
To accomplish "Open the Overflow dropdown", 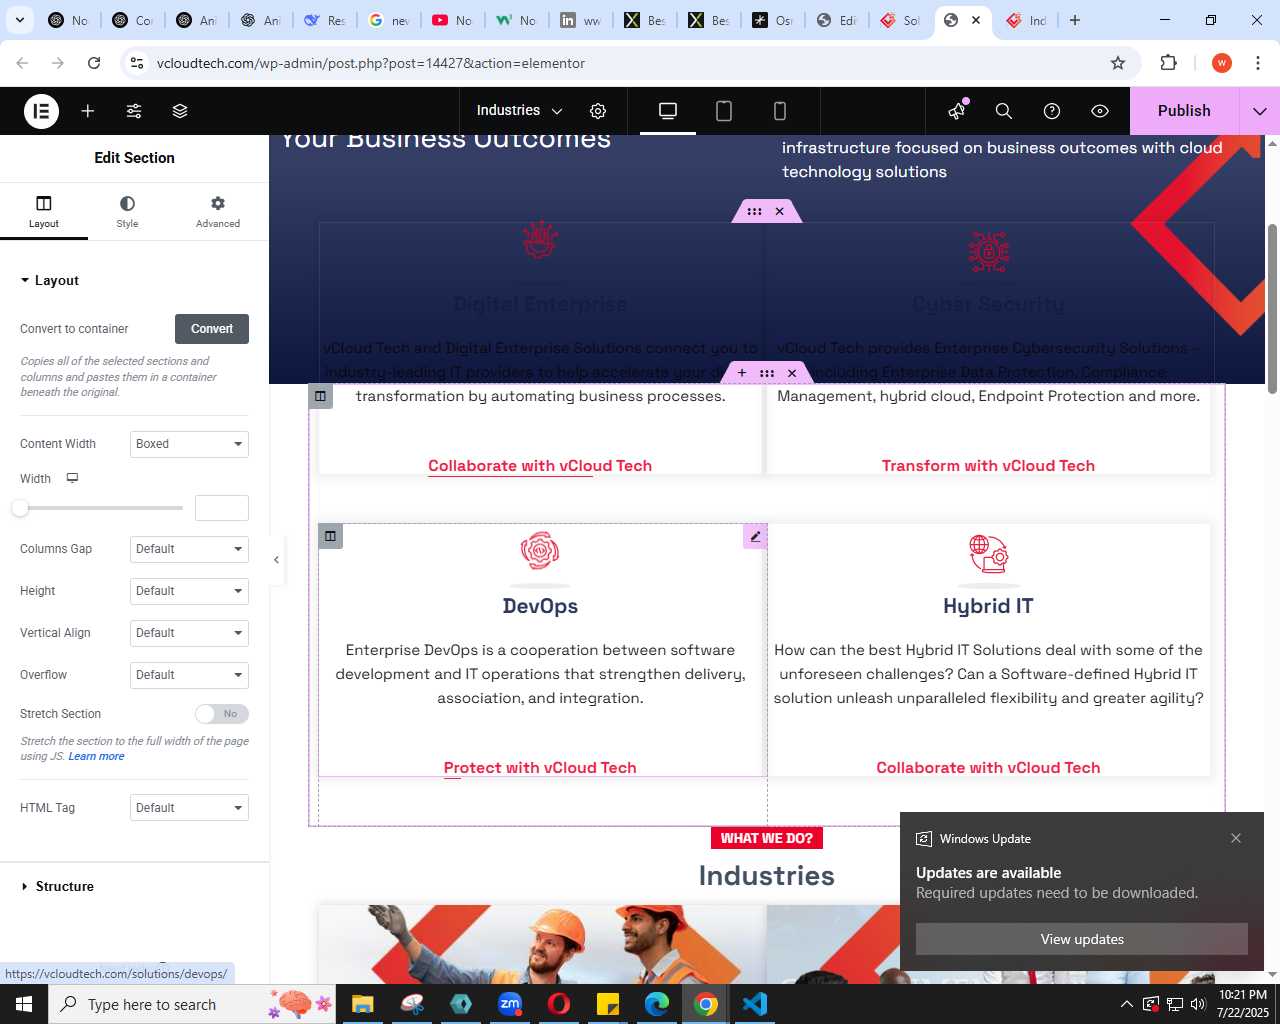I will [x=189, y=675].
